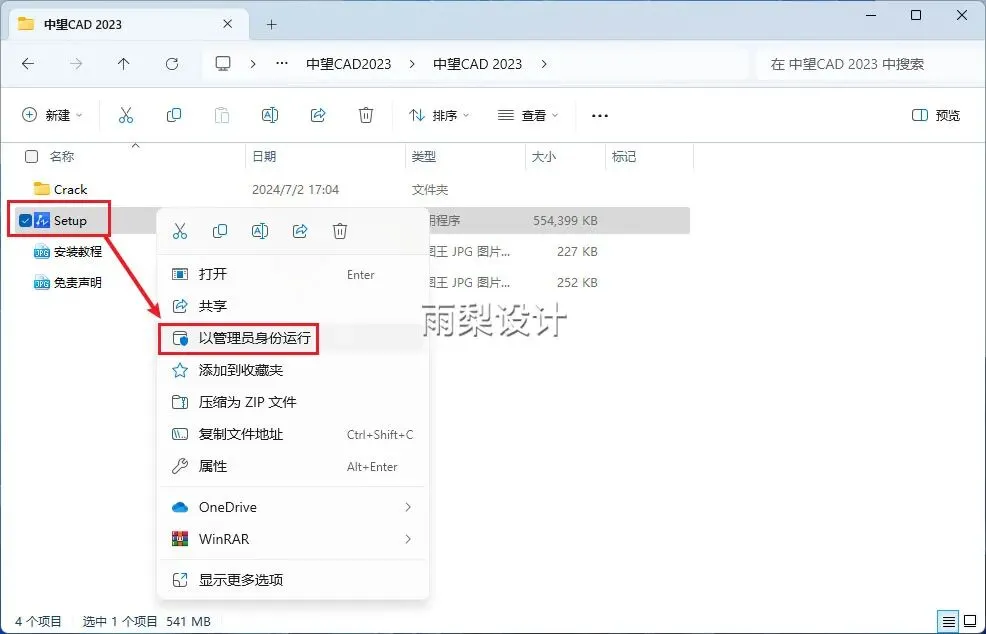Click the Rename icon in the context menu
The height and width of the screenshot is (634, 986).
tap(260, 231)
